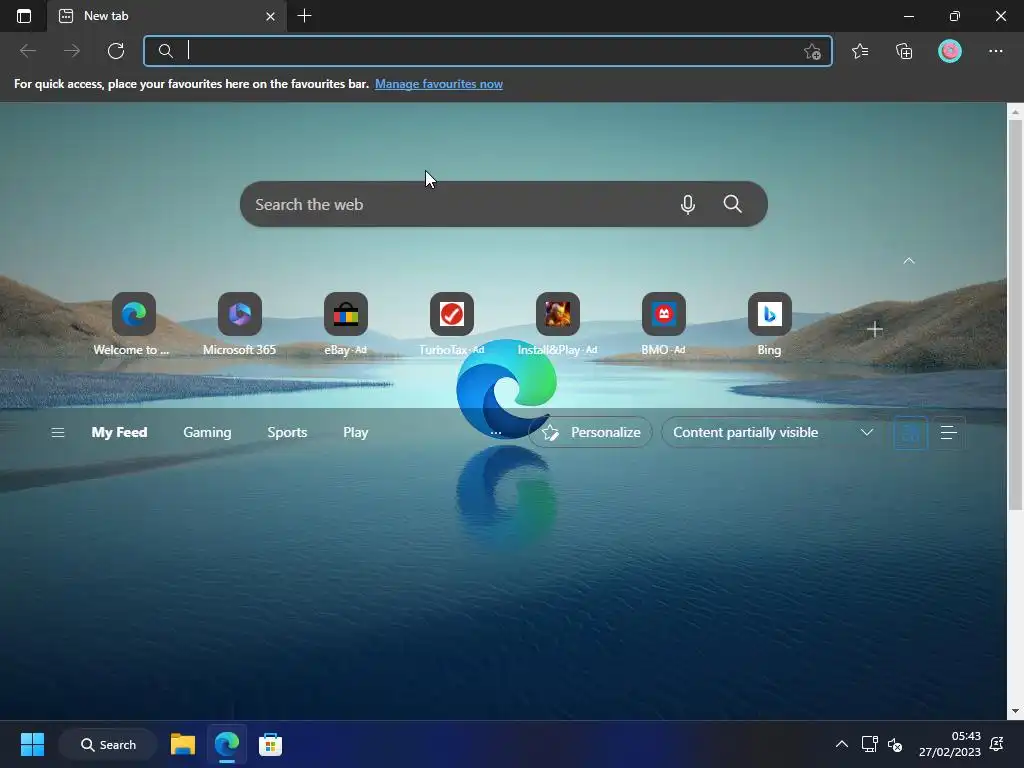Open Install&Play ad quick link

pos(558,324)
